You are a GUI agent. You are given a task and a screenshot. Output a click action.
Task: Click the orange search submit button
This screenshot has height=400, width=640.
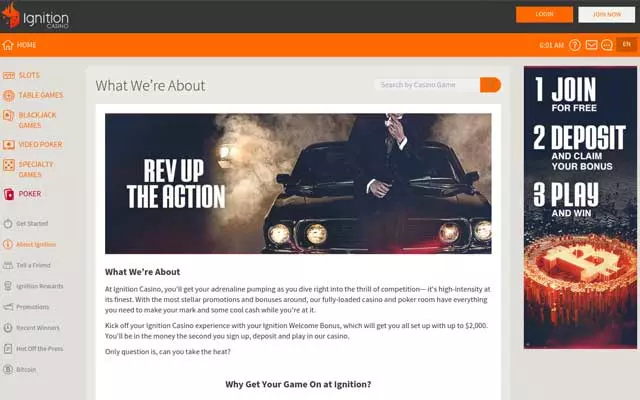(x=490, y=85)
